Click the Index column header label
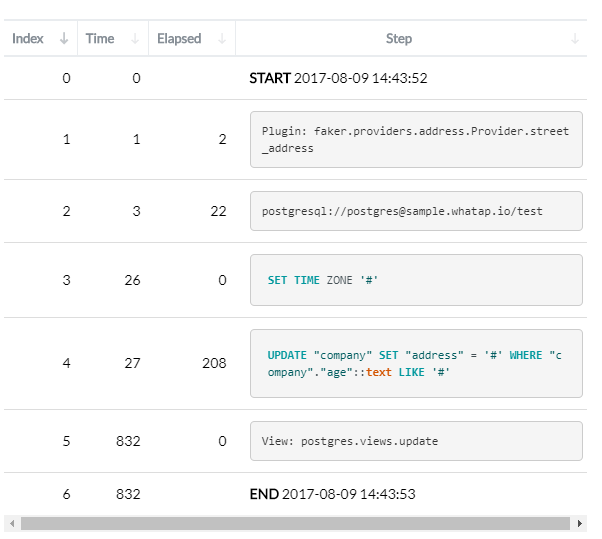Image resolution: width=602 pixels, height=539 pixels. point(28,39)
